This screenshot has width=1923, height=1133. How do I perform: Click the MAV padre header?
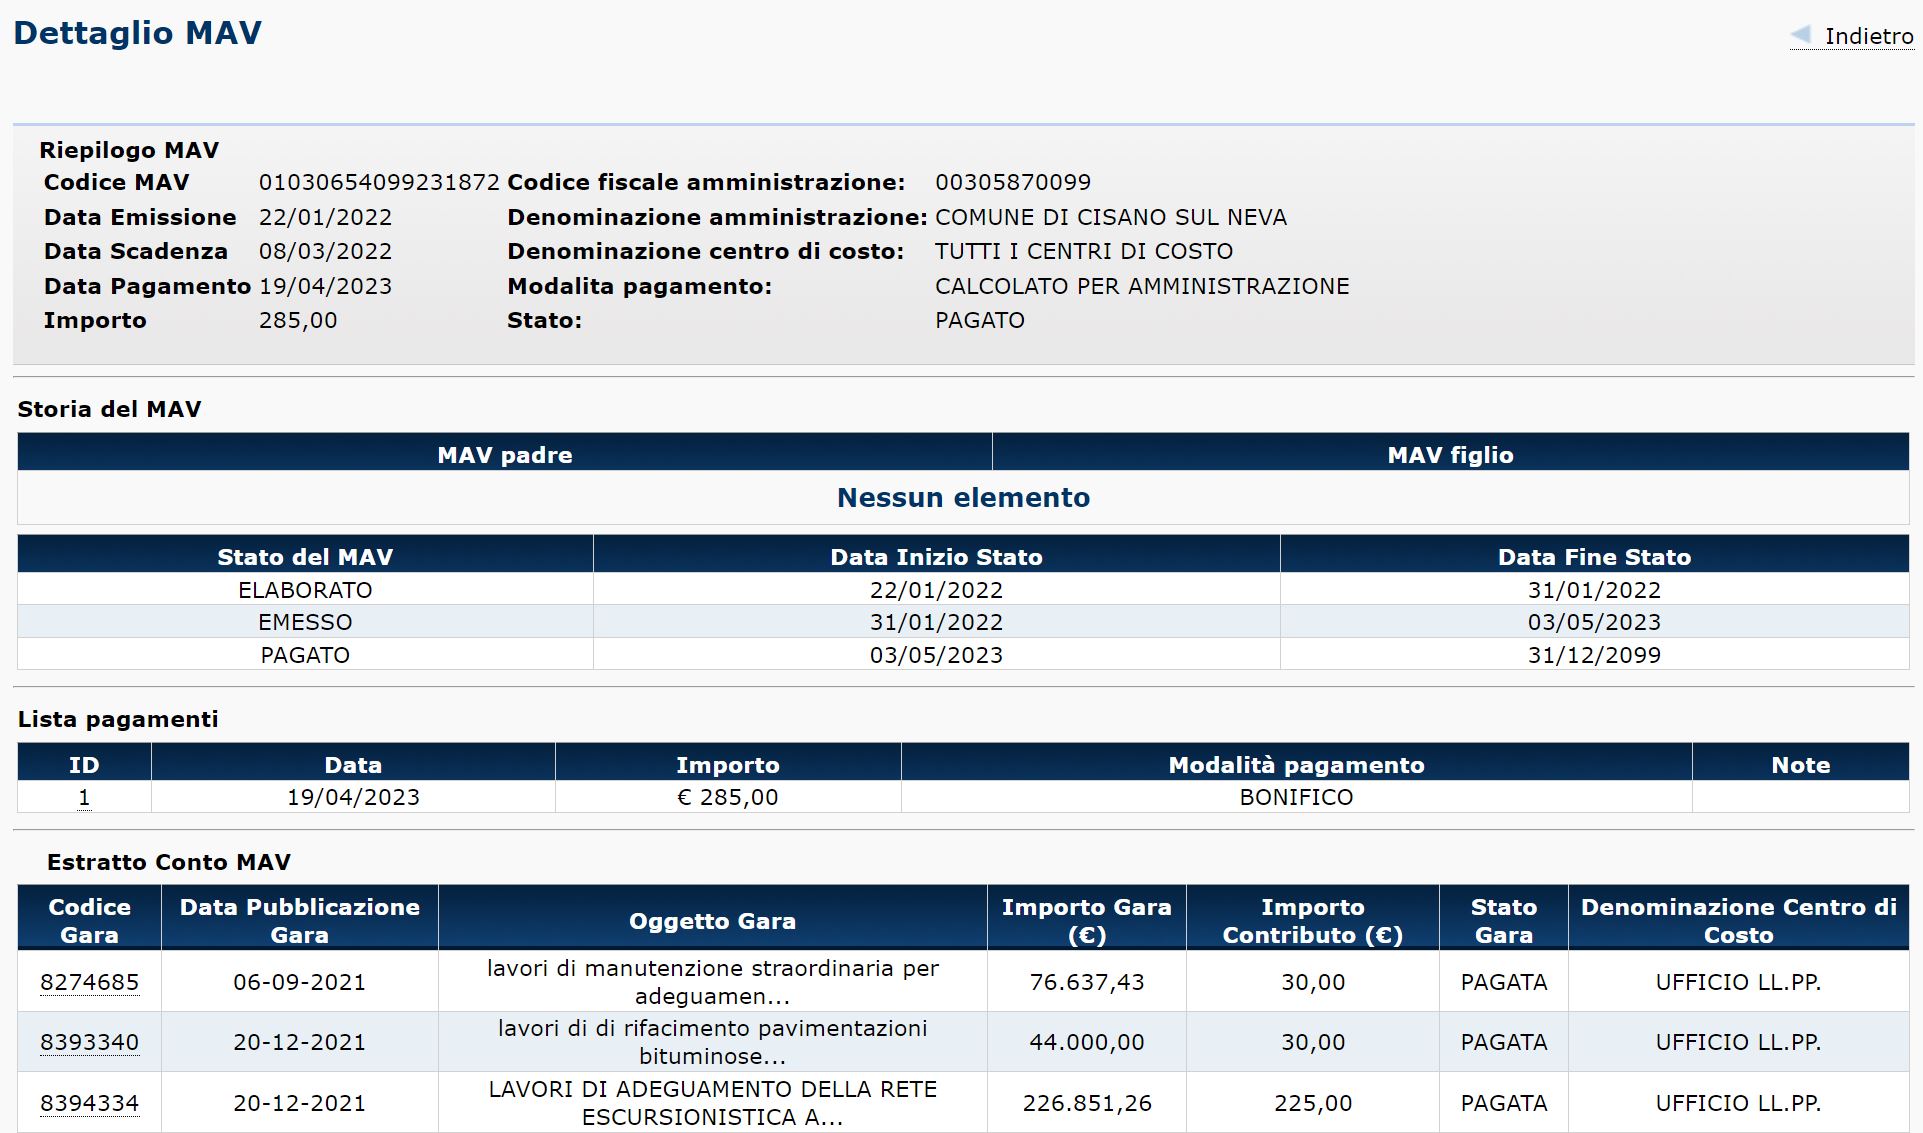pyautogui.click(x=504, y=455)
